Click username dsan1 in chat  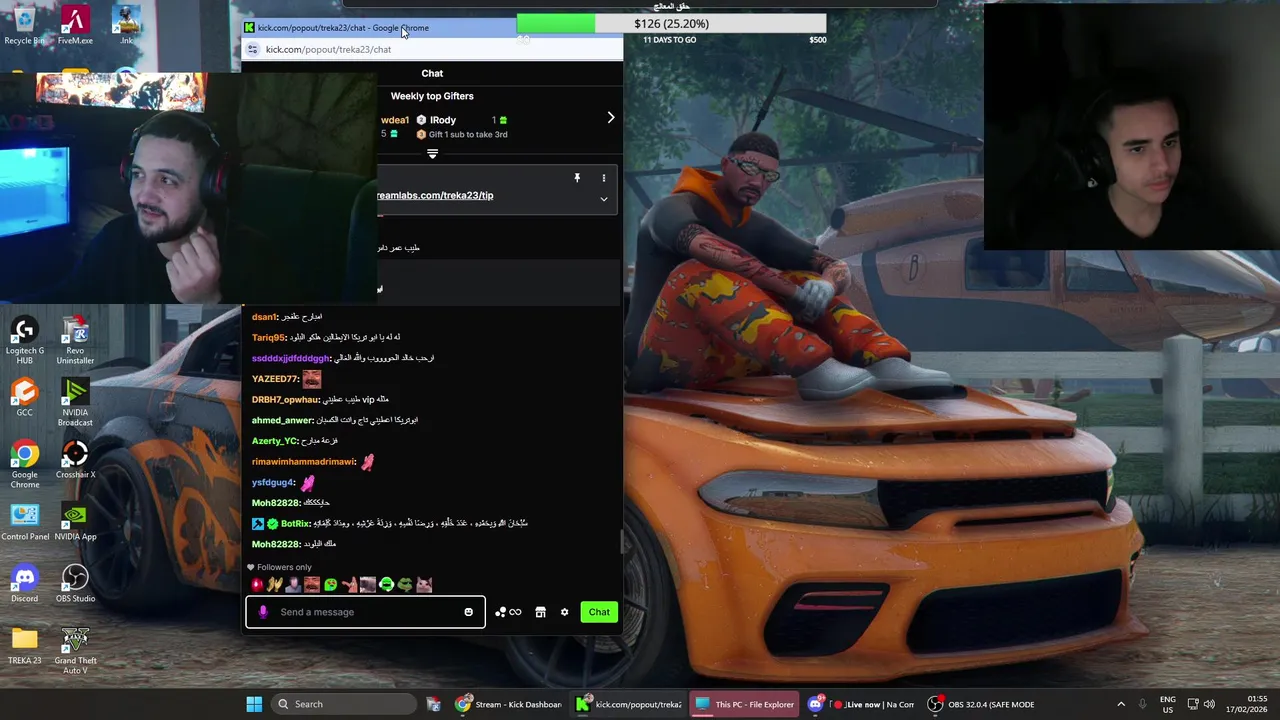pyautogui.click(x=264, y=317)
